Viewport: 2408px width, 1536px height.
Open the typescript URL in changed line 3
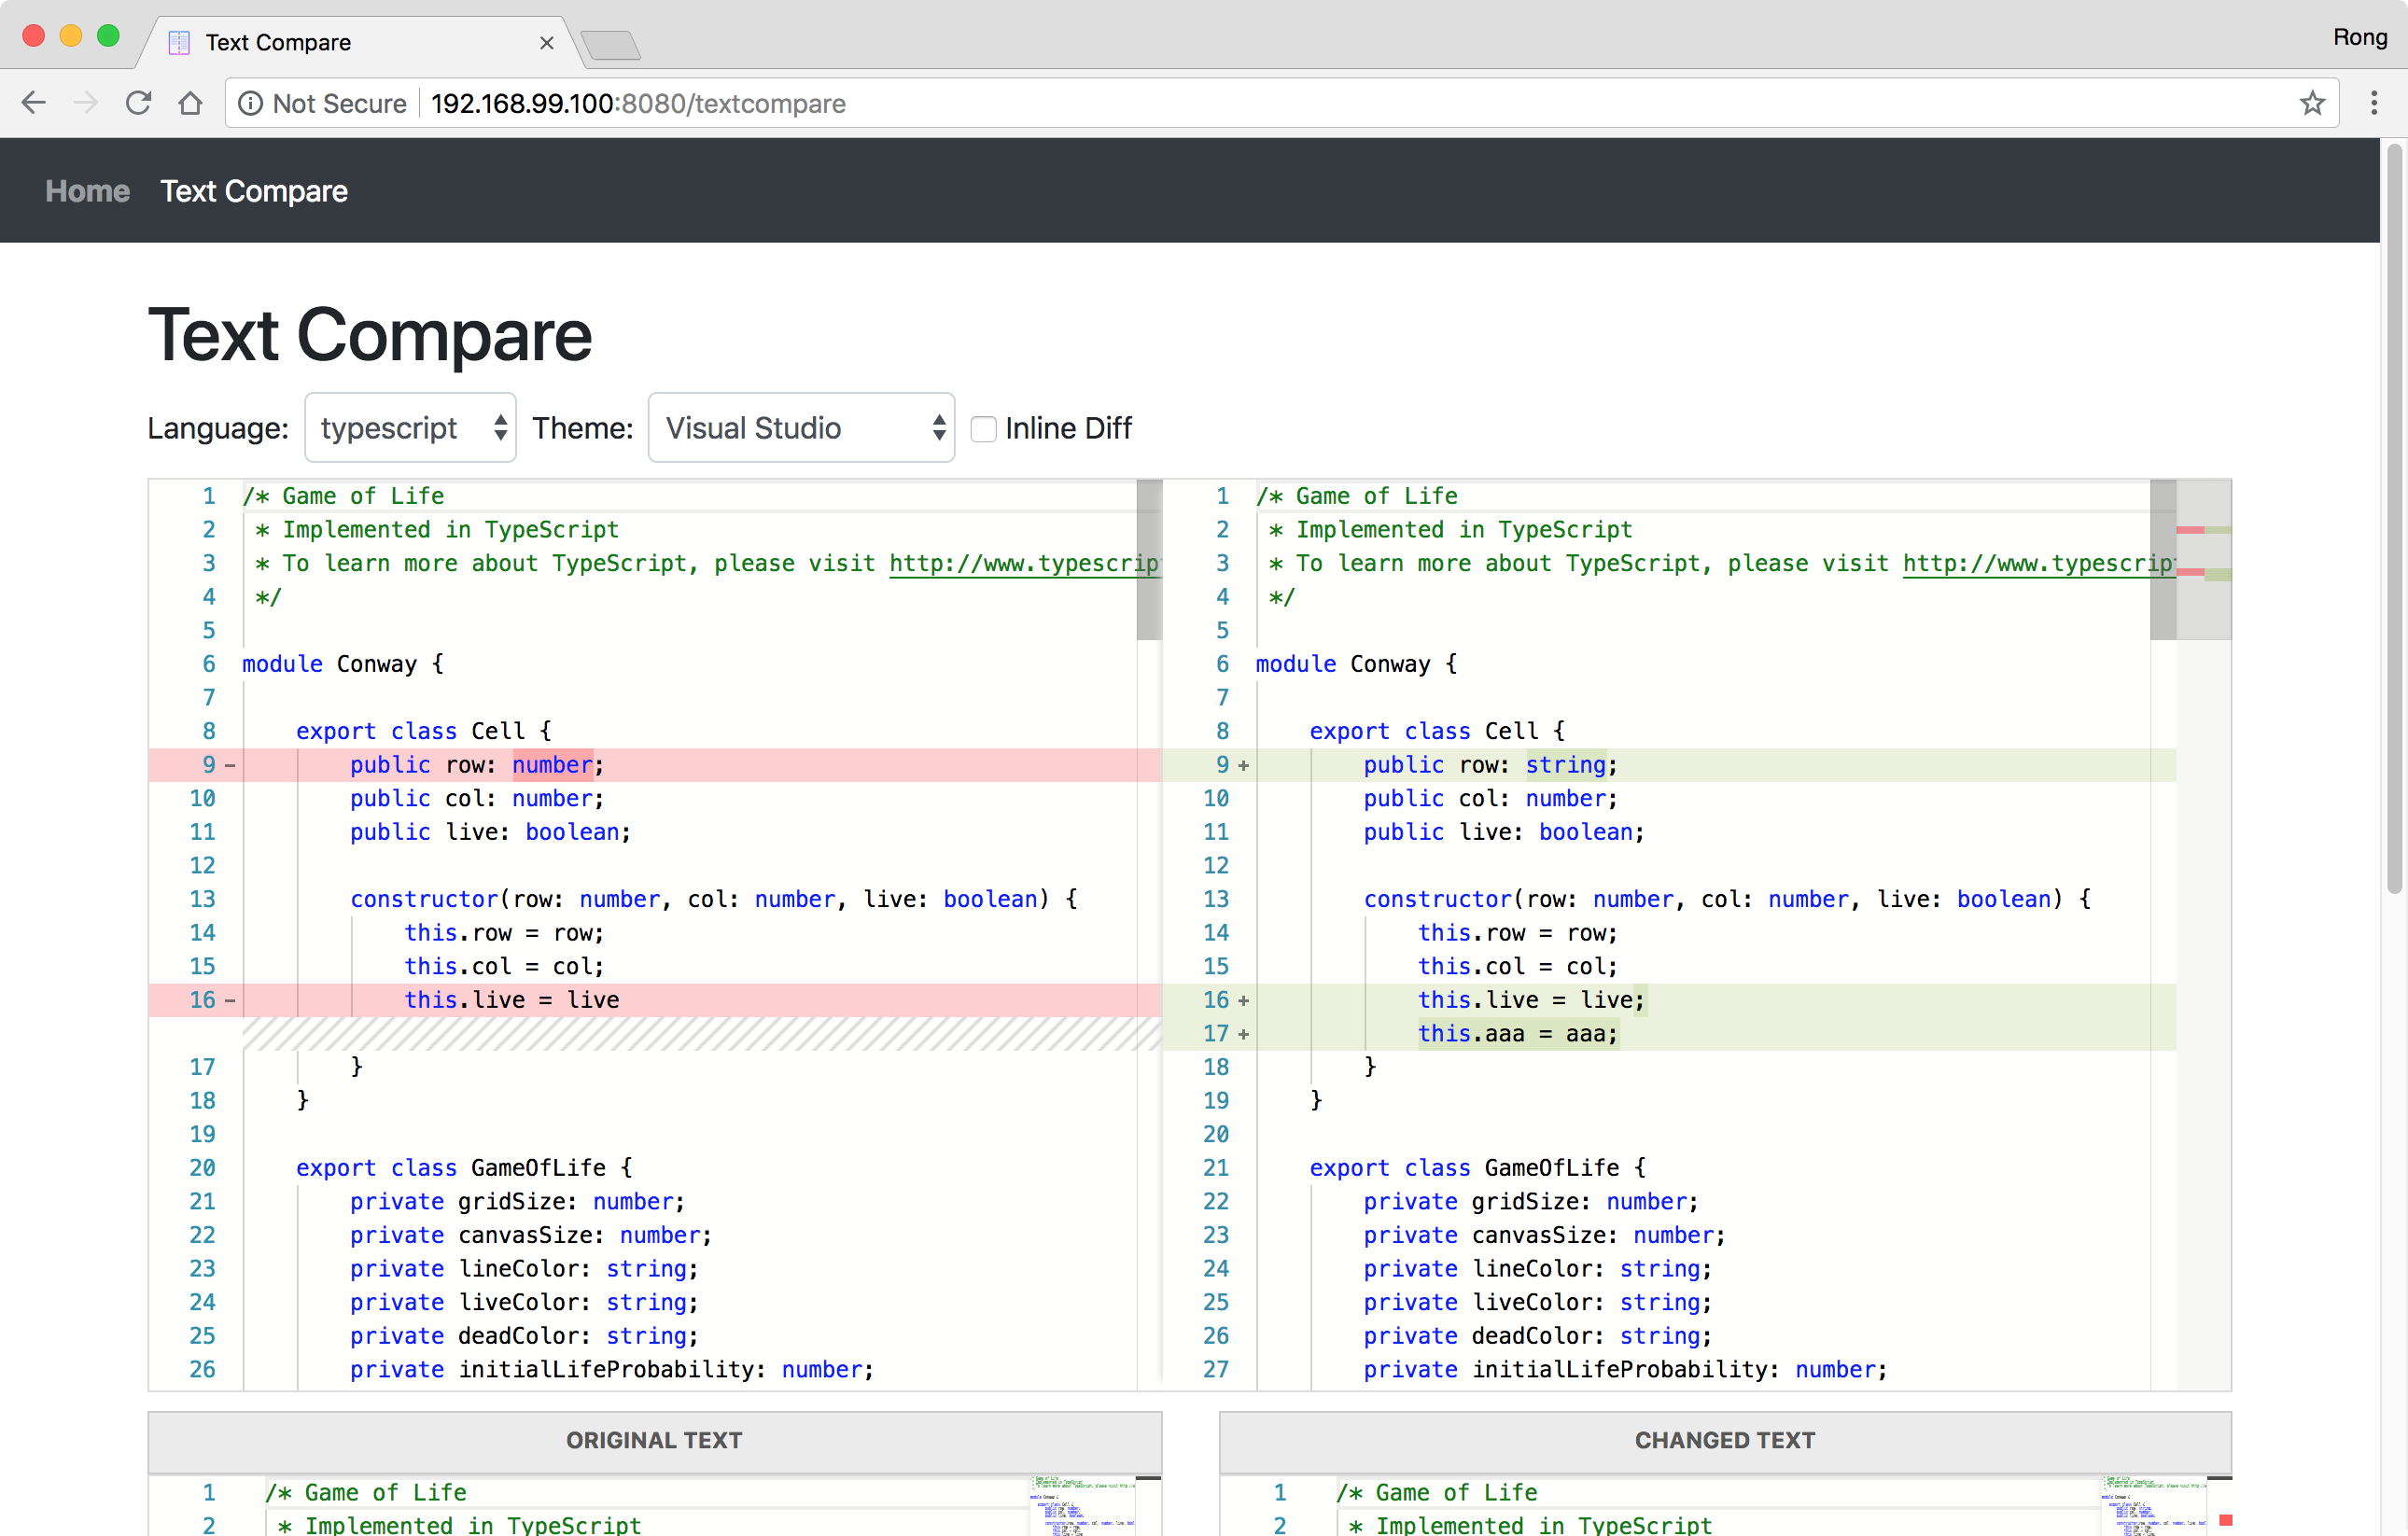(x=2038, y=563)
